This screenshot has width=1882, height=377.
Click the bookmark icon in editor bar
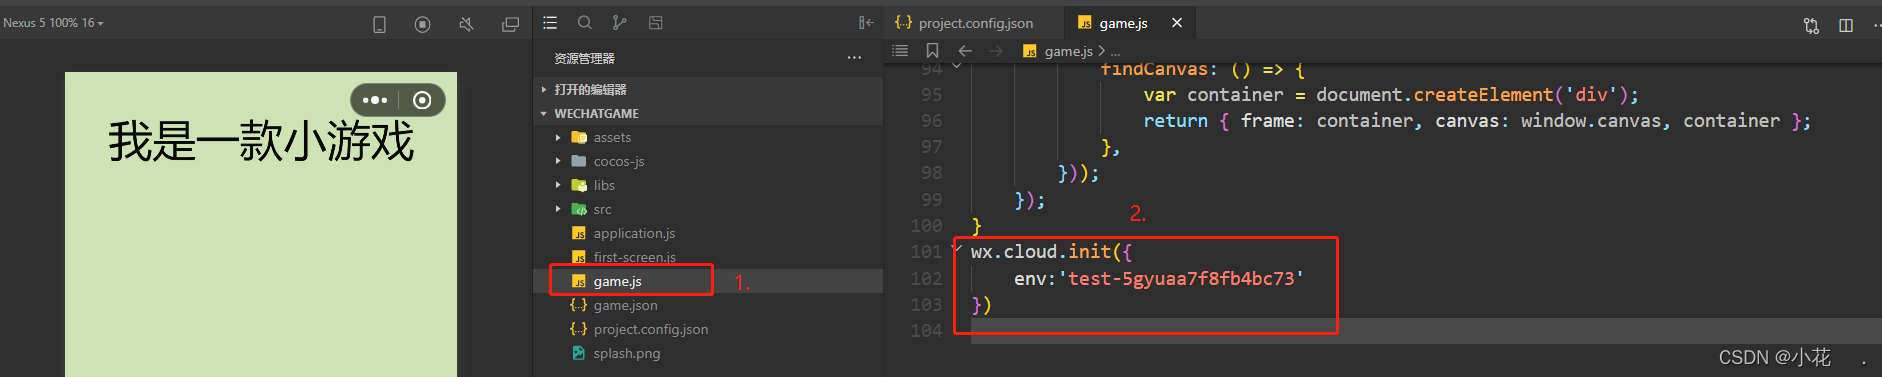point(932,51)
